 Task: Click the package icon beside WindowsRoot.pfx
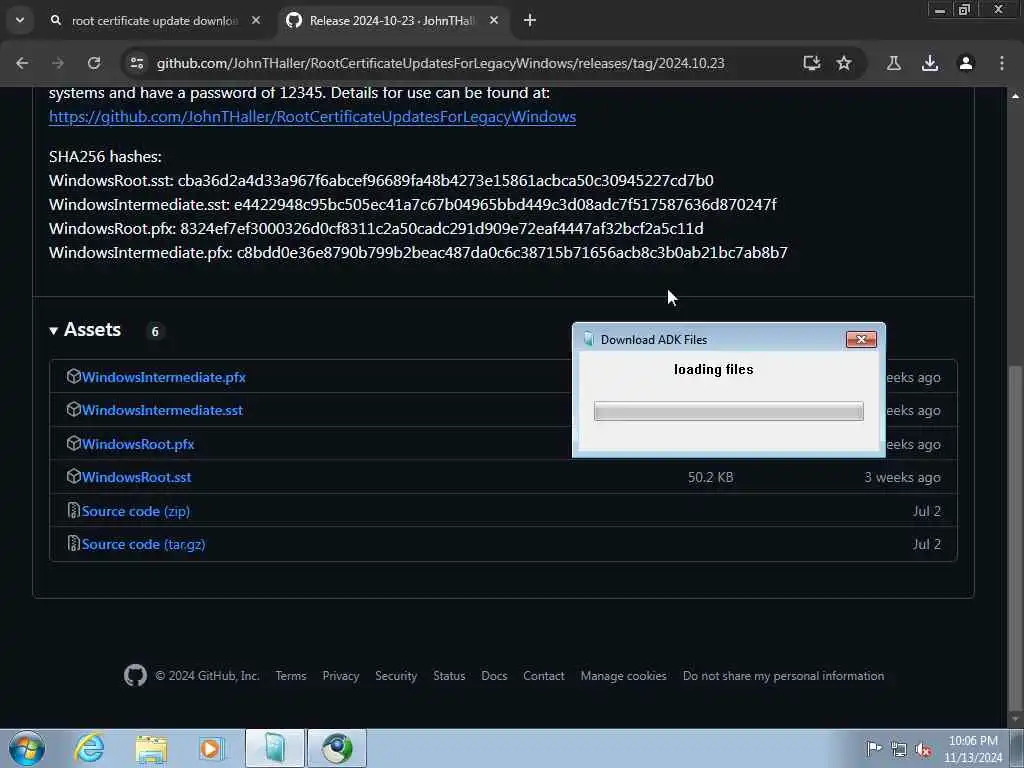[73, 443]
